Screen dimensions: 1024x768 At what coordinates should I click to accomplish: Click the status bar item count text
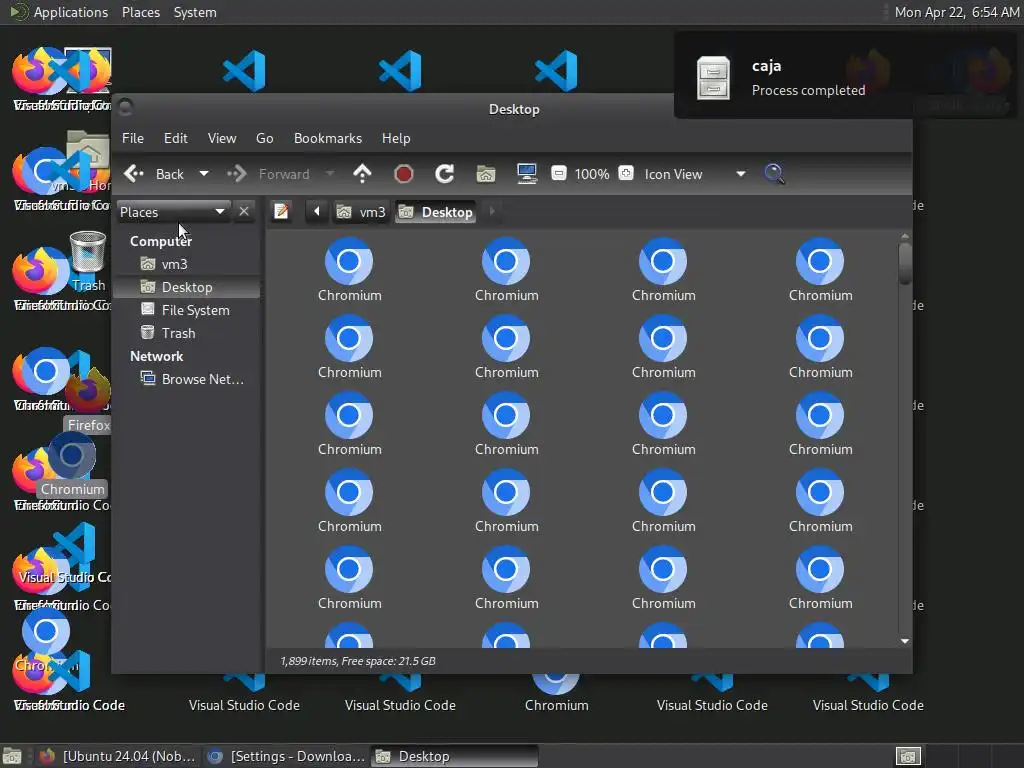point(358,661)
